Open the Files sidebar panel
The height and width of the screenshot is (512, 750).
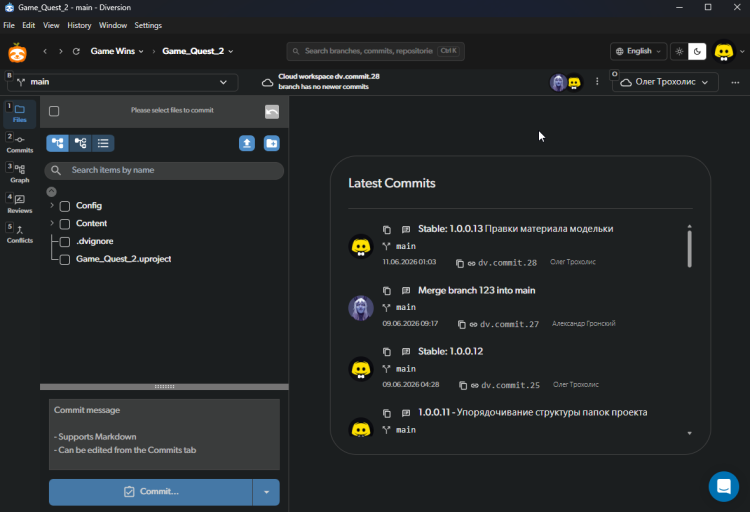(x=20, y=114)
